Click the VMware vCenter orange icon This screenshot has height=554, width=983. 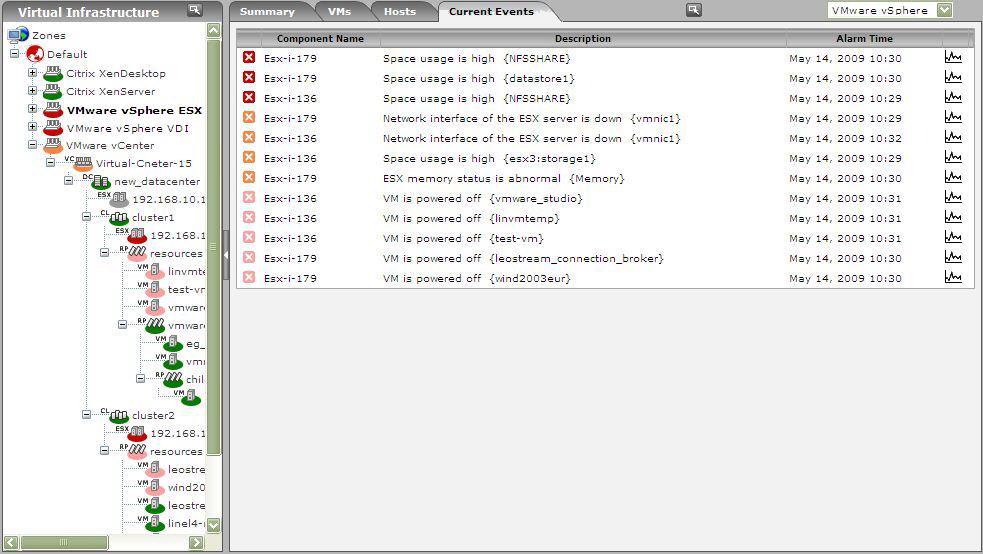(53, 145)
